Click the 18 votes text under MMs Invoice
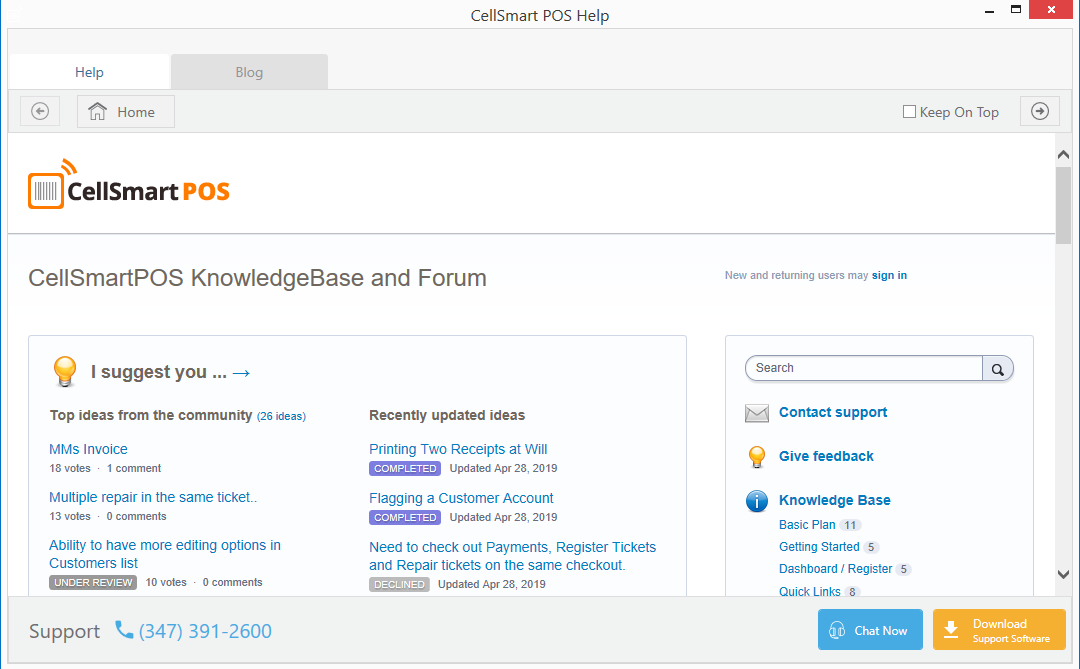This screenshot has height=669, width=1080. coord(70,469)
